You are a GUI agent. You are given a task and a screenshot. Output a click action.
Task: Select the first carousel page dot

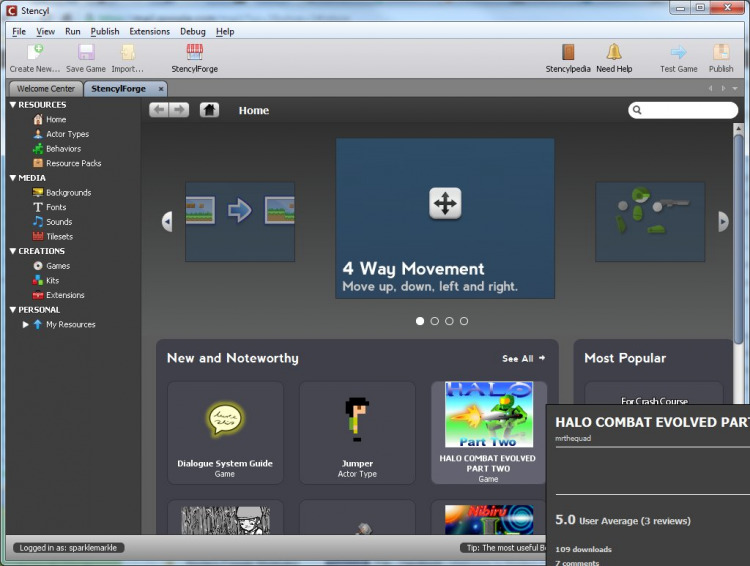coord(420,321)
